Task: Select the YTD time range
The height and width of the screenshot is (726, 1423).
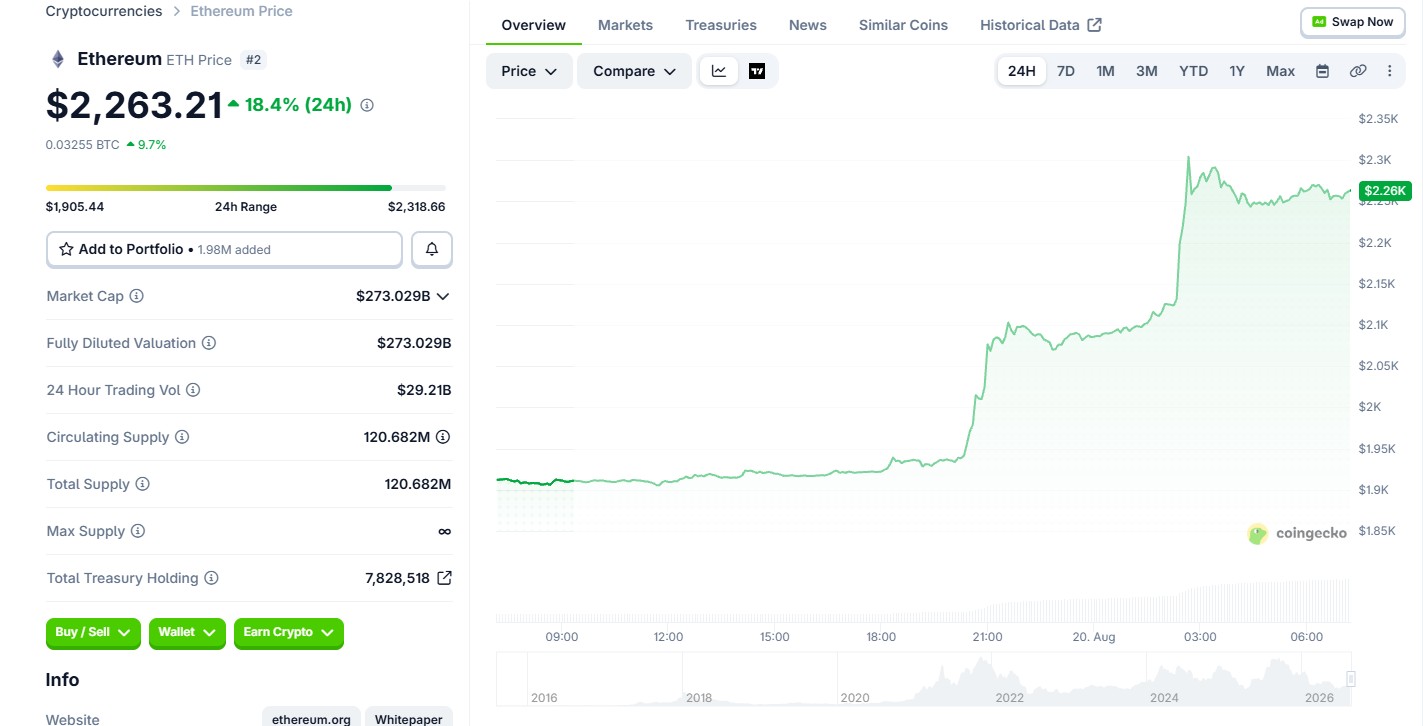Action: click(1194, 71)
